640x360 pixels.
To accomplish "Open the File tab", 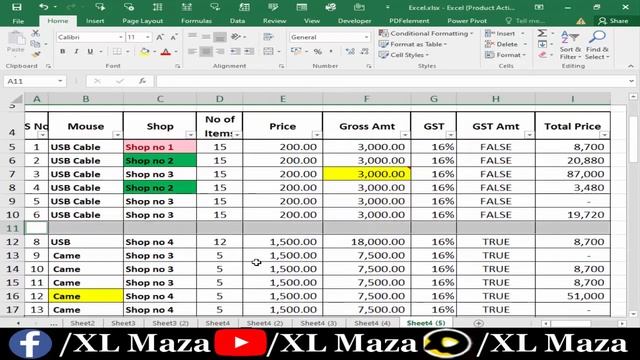I will tap(18, 21).
